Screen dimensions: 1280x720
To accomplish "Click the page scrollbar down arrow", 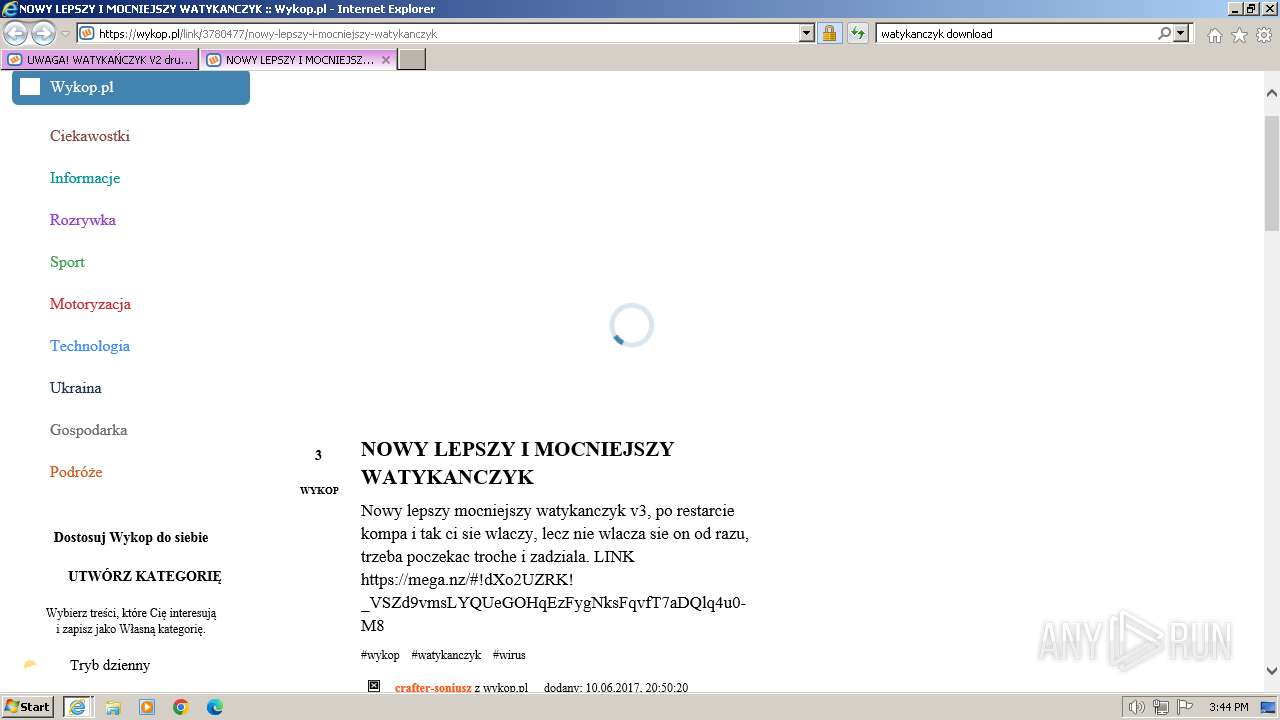I will click(1272, 671).
